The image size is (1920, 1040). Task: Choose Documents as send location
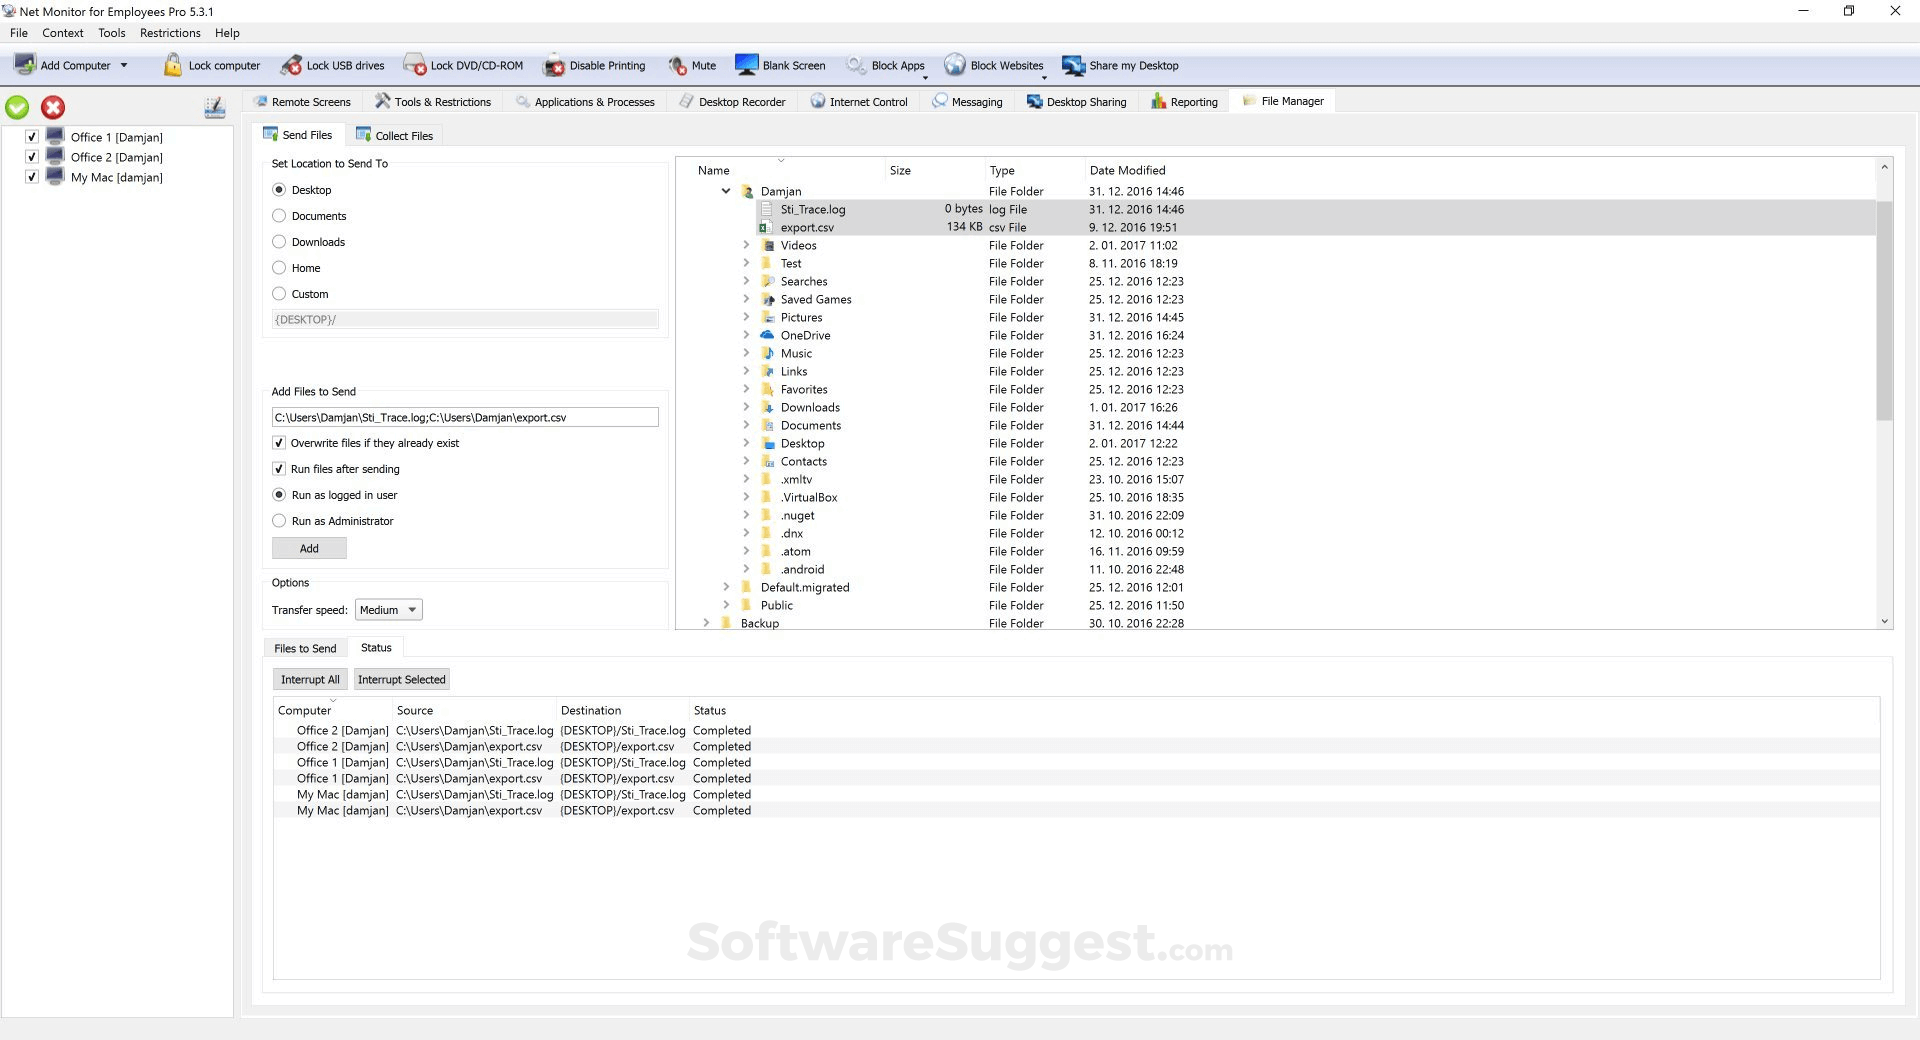tap(279, 216)
